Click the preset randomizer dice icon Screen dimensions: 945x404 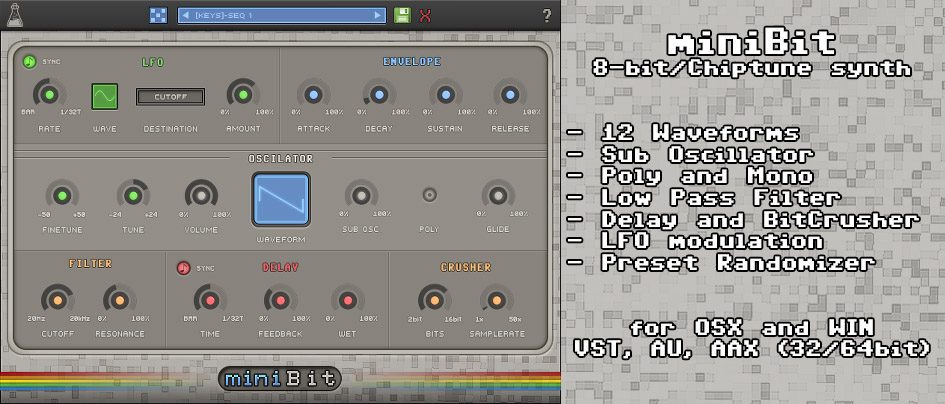(x=159, y=15)
